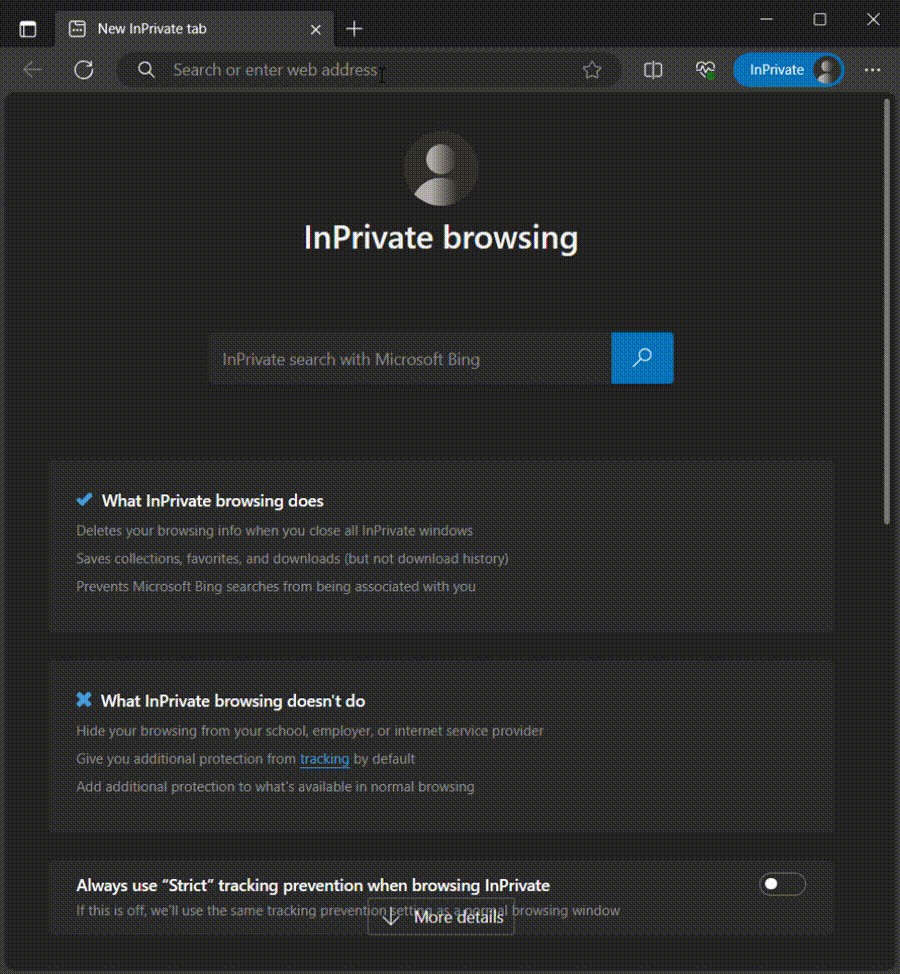Open the tracking link
Image resolution: width=900 pixels, height=974 pixels.
pos(324,759)
